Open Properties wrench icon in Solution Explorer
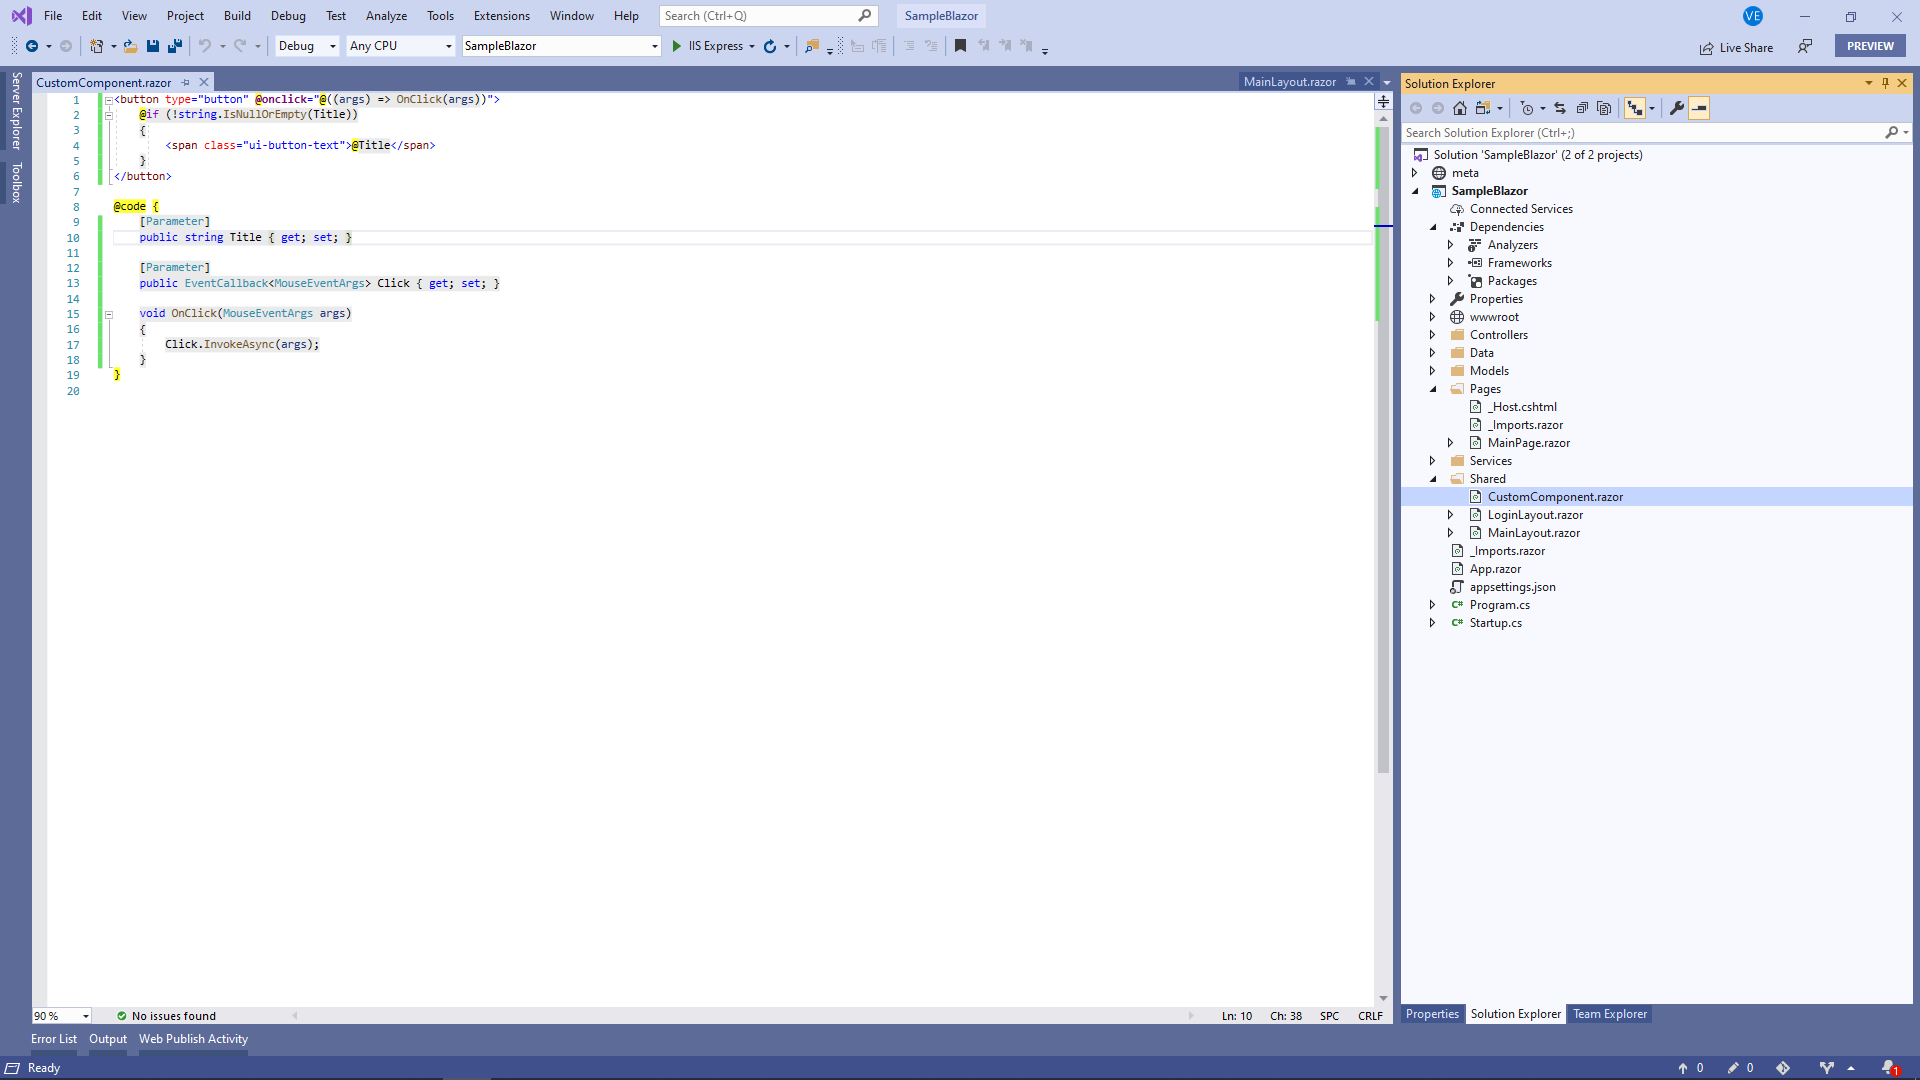The height and width of the screenshot is (1080, 1920). point(1677,108)
